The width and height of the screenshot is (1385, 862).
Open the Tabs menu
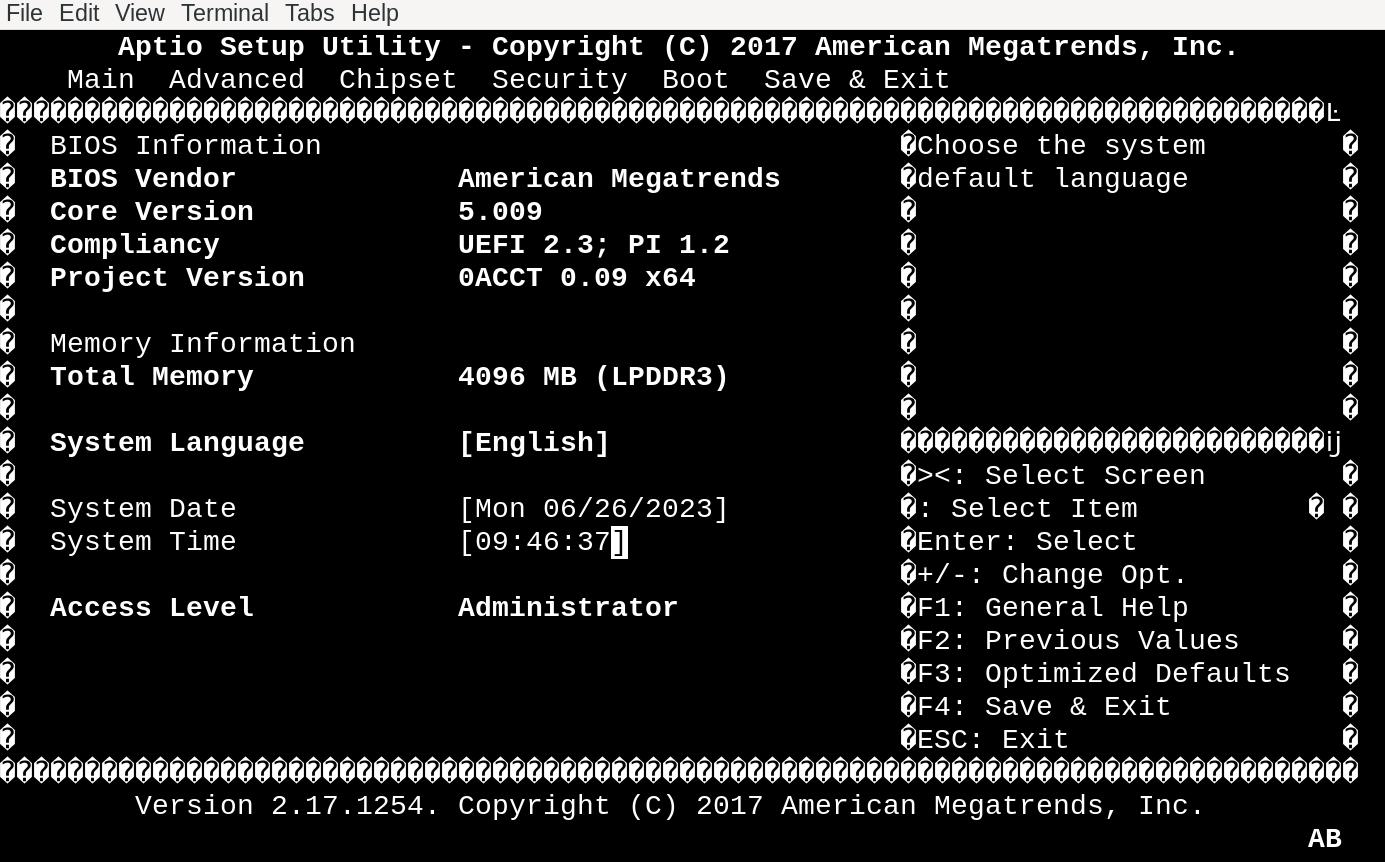pos(309,13)
